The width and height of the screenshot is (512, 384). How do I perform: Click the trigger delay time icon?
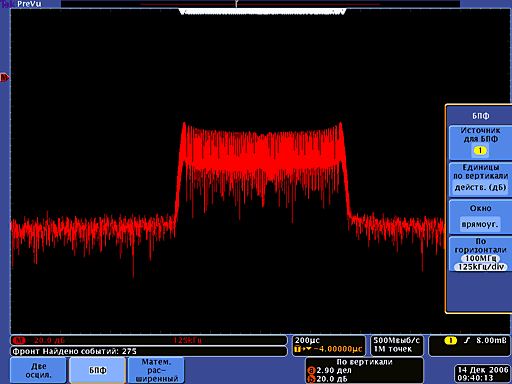point(303,349)
